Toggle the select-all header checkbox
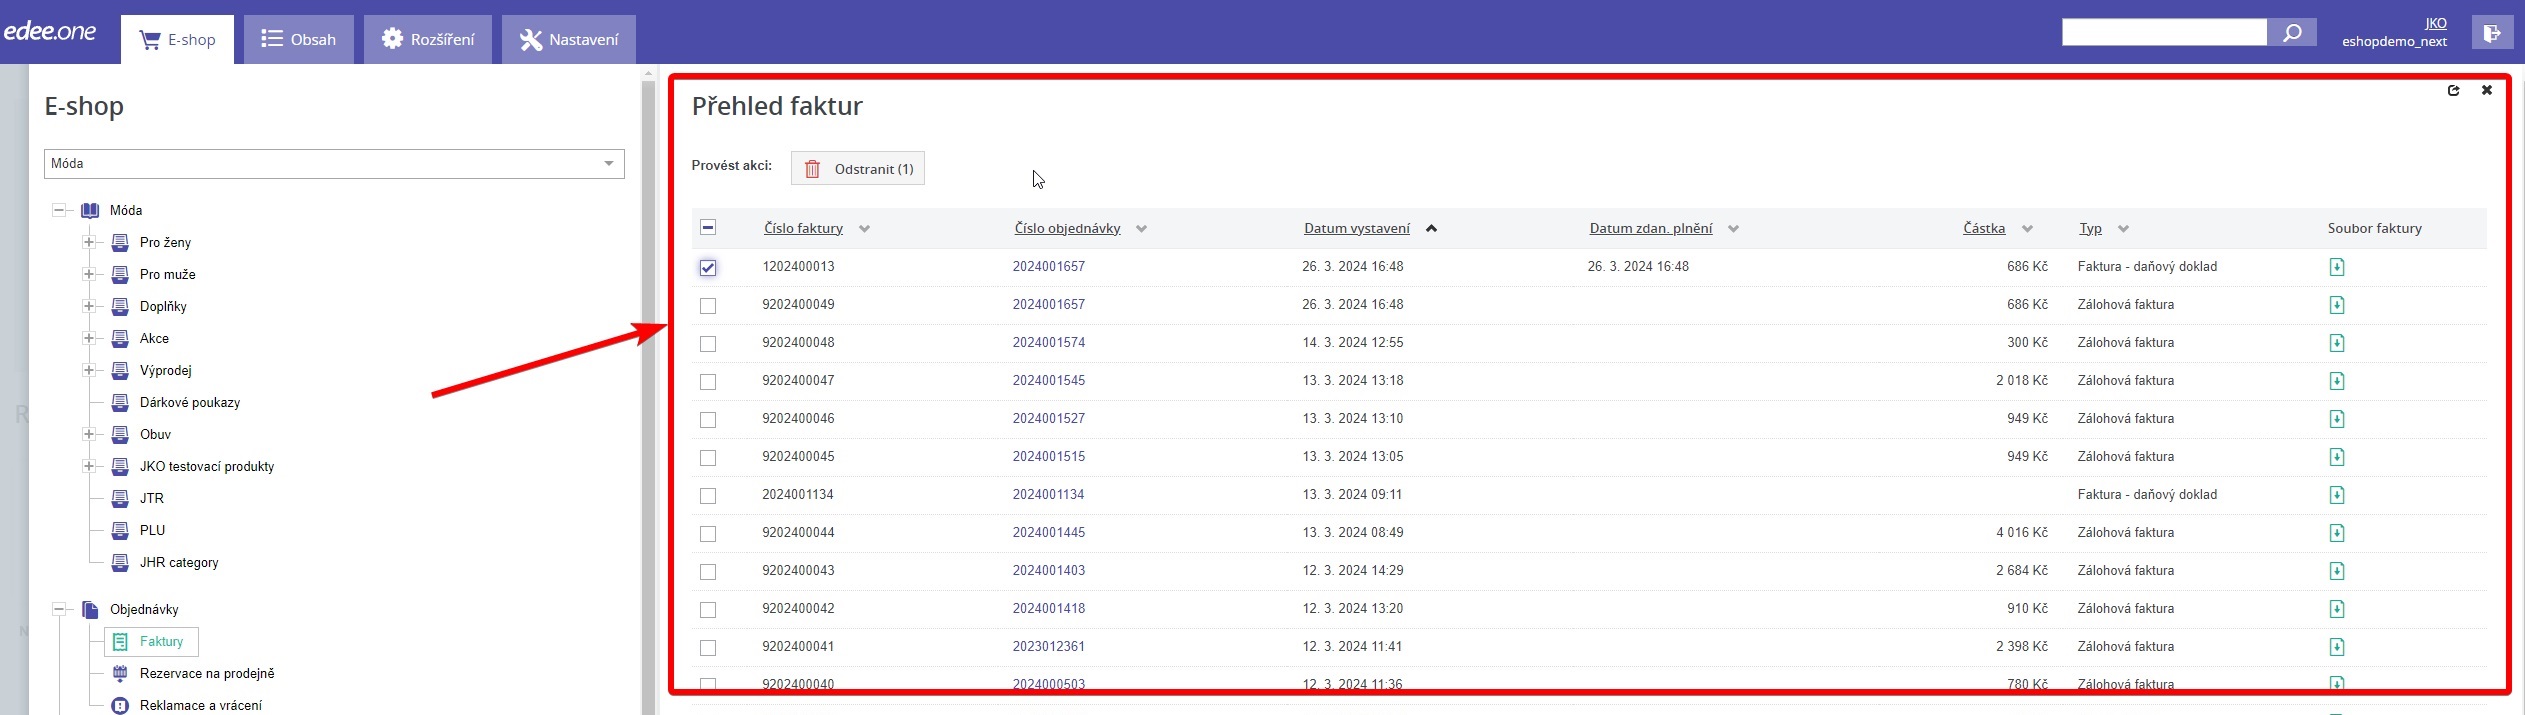 708,228
